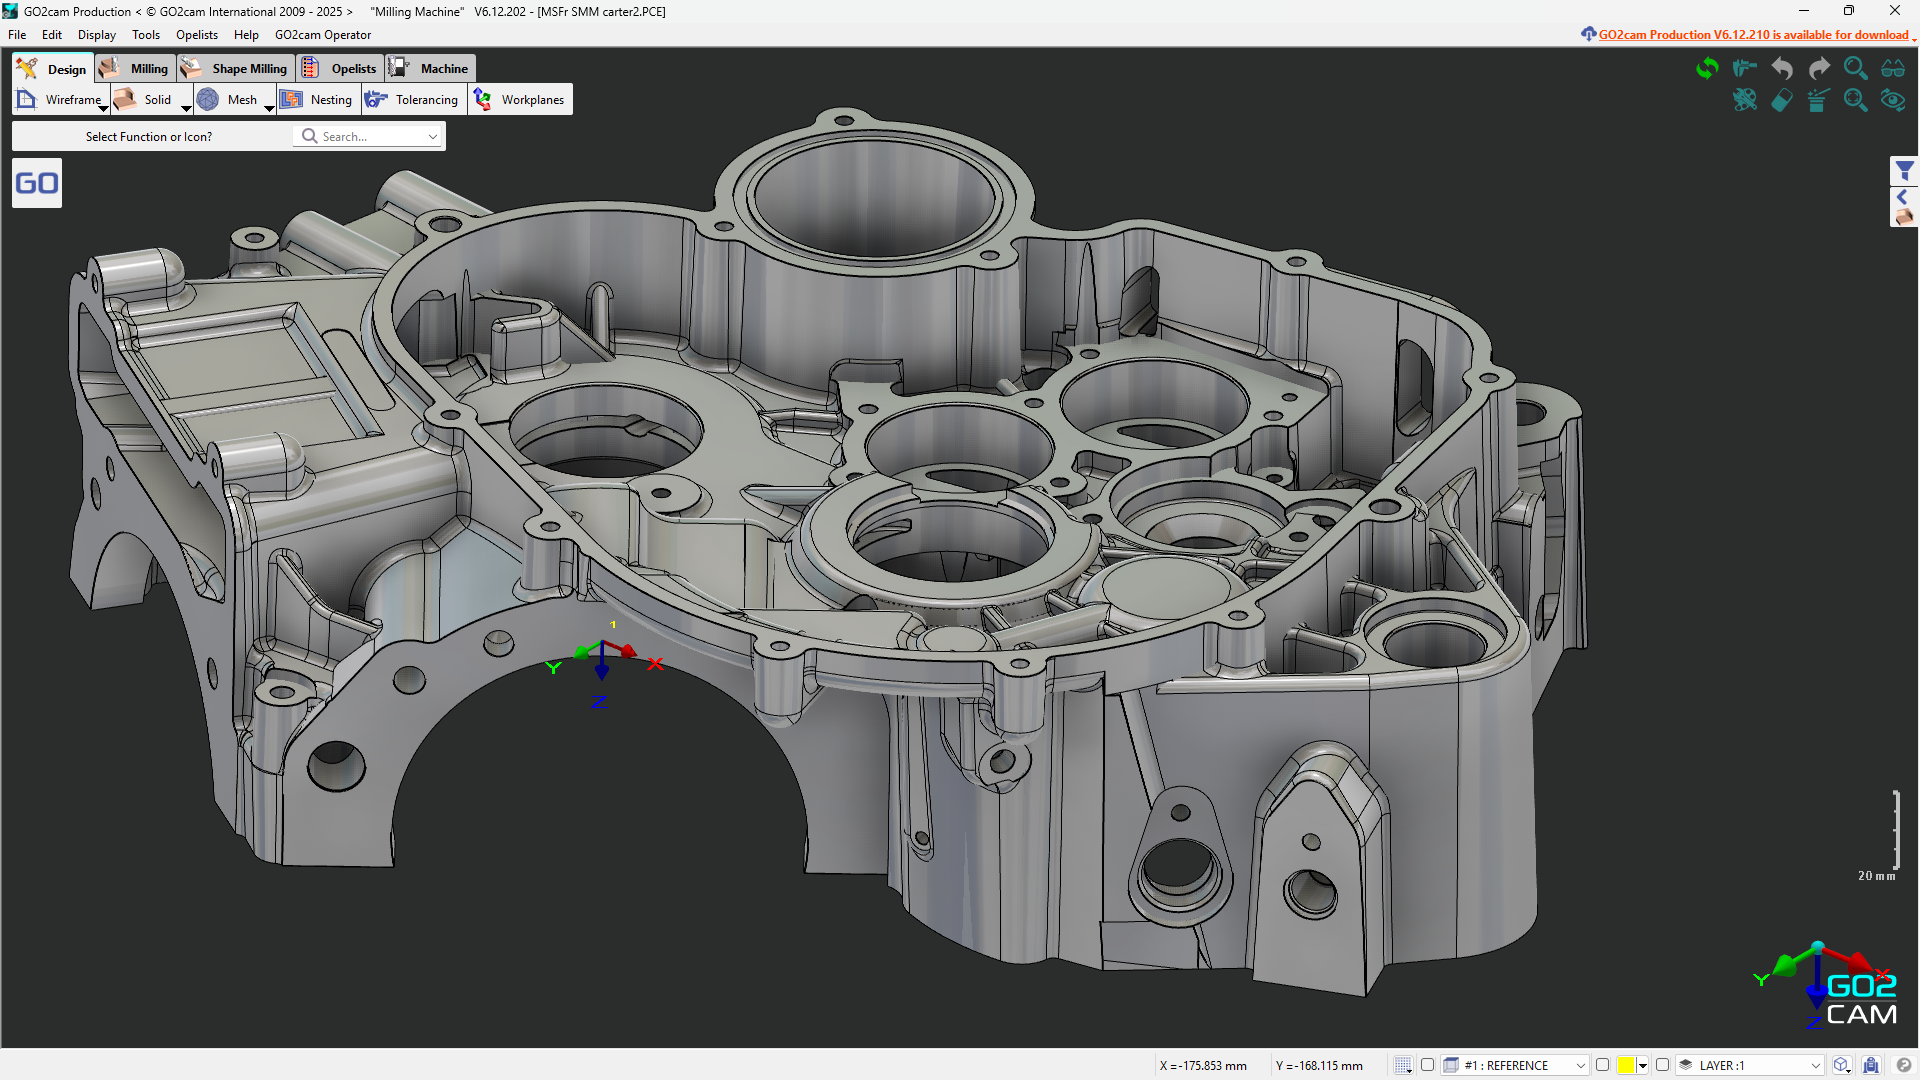The height and width of the screenshot is (1080, 1920).
Task: Click the green refresh/regenerate icon
Action: (1708, 68)
